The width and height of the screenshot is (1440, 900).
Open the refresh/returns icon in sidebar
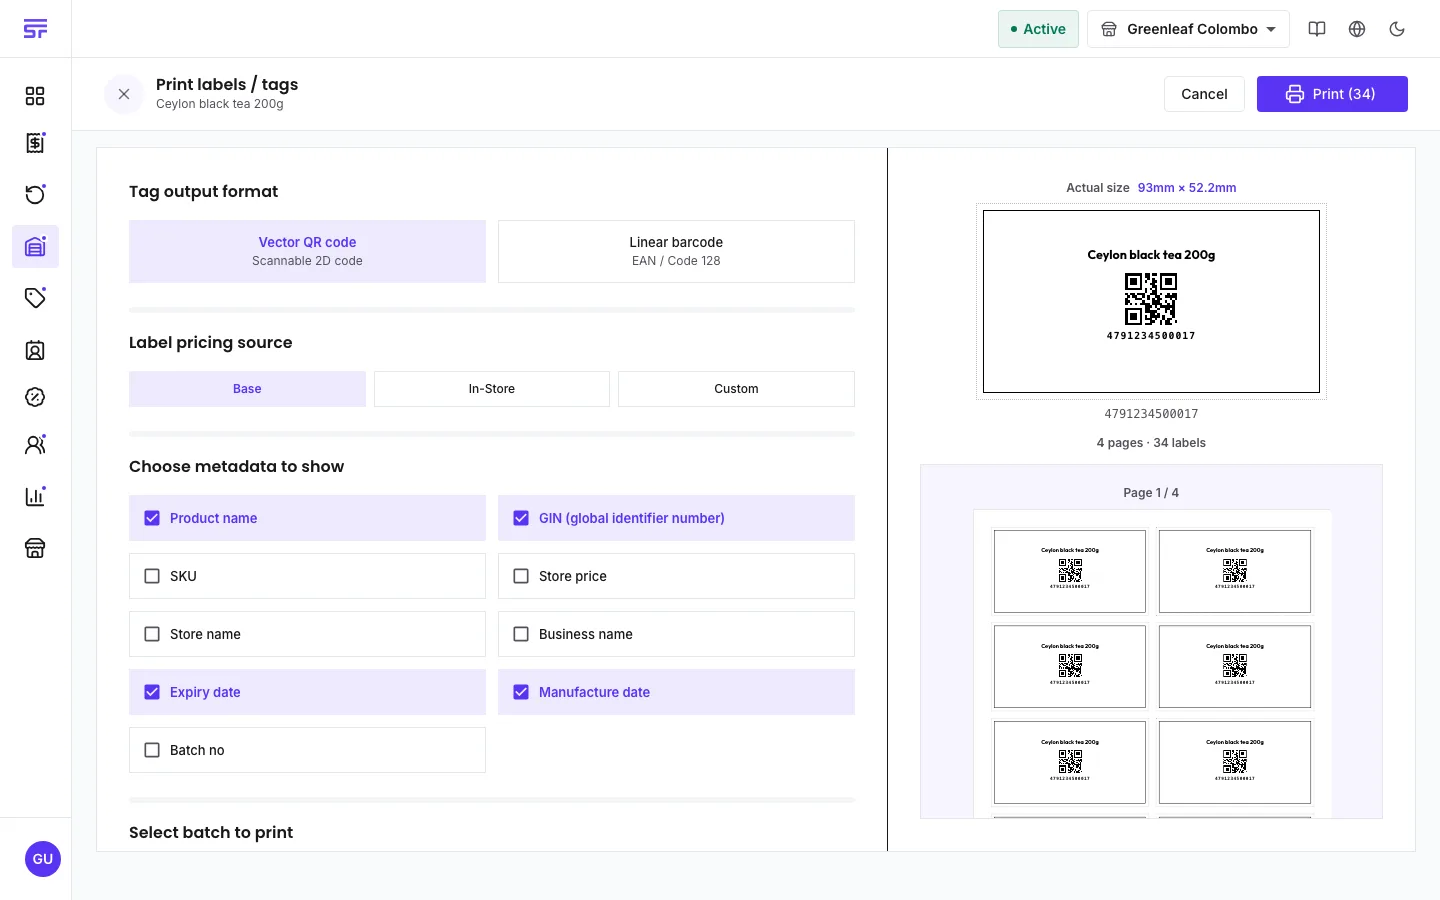point(35,194)
